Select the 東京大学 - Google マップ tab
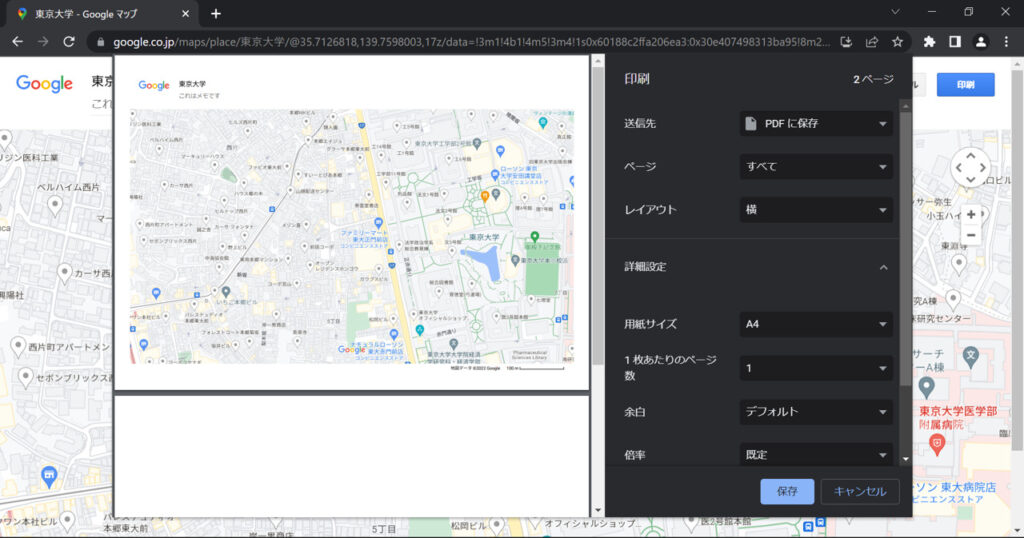The height and width of the screenshot is (538, 1024). coord(101,13)
